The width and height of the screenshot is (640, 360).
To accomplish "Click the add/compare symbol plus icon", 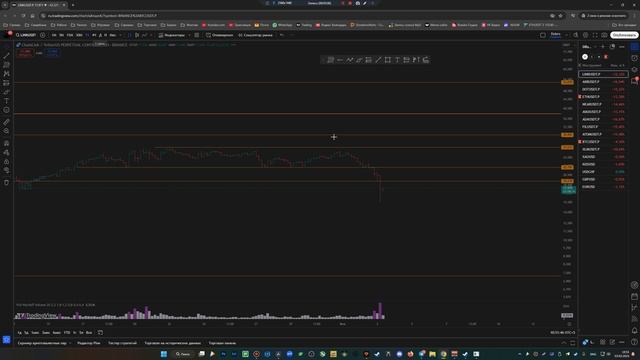I will tap(42, 35).
